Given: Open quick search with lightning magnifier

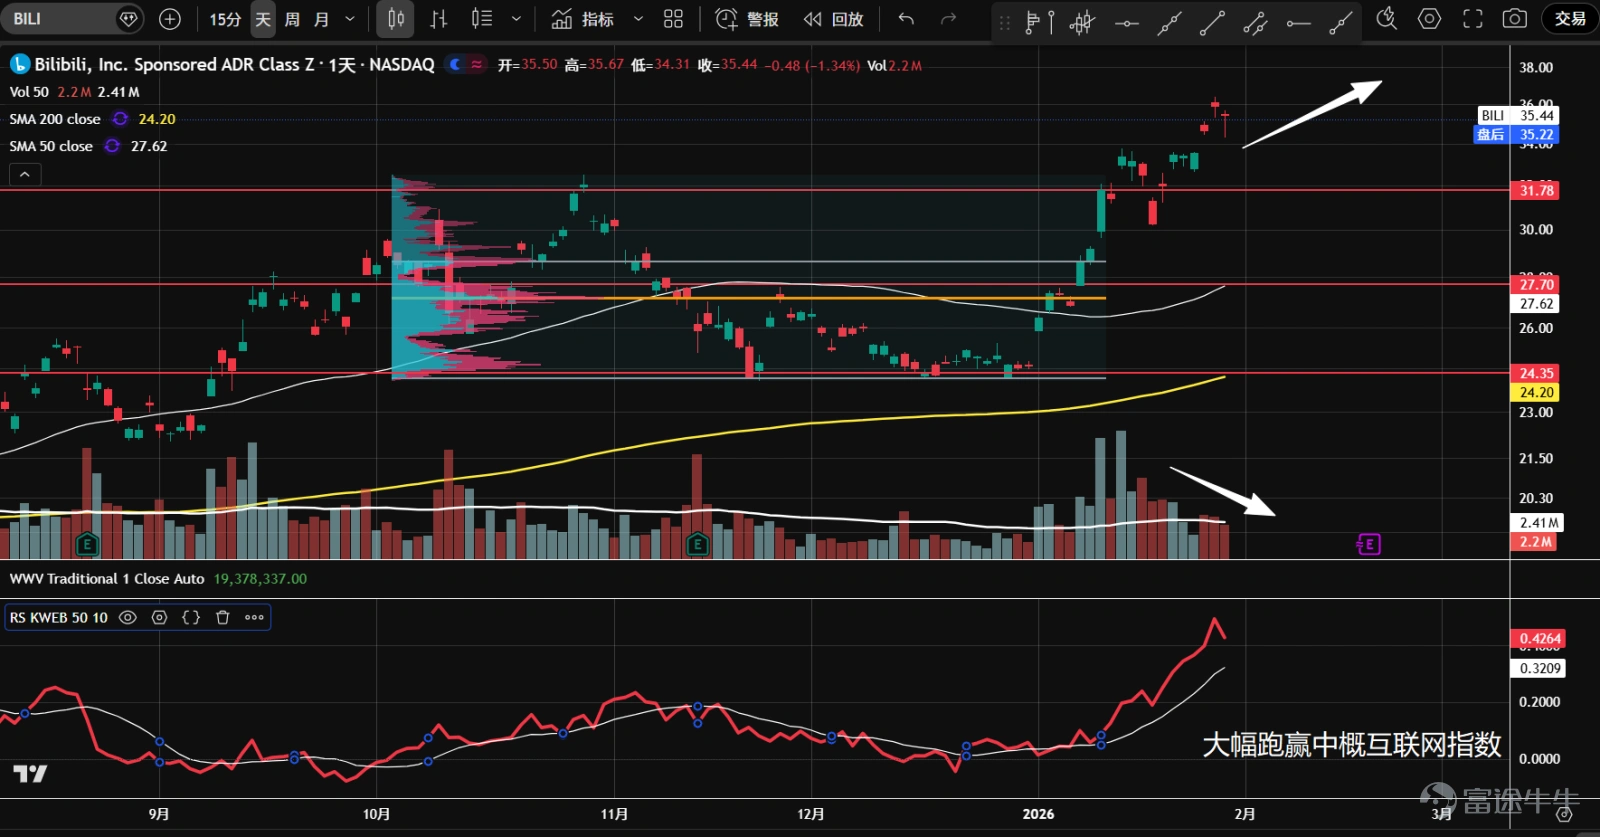Looking at the screenshot, I should pos(1386,19).
